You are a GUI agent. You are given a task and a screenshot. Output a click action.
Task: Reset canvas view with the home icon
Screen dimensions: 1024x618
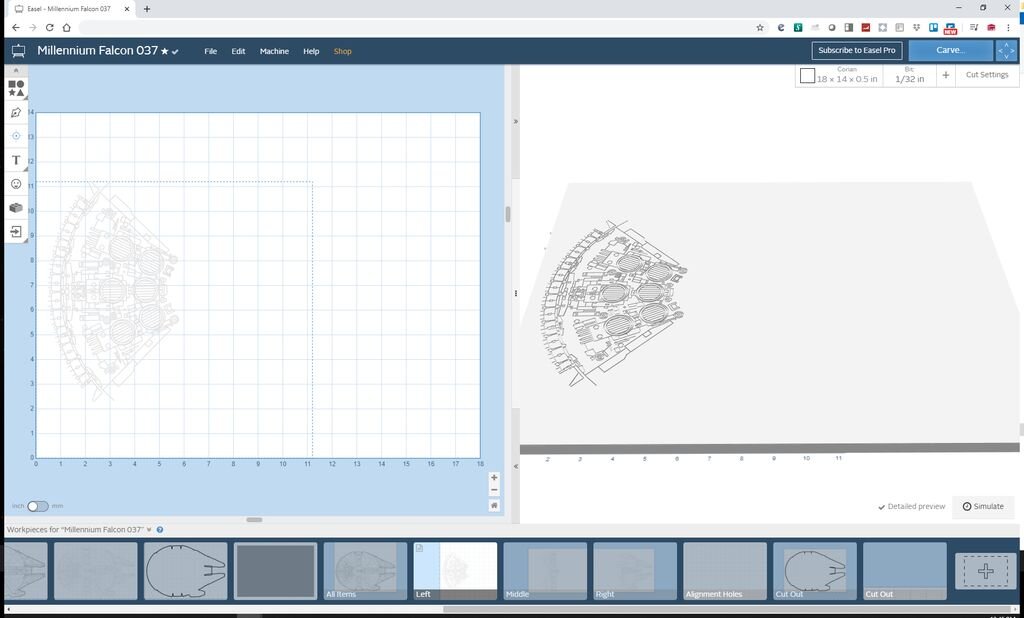[494, 505]
